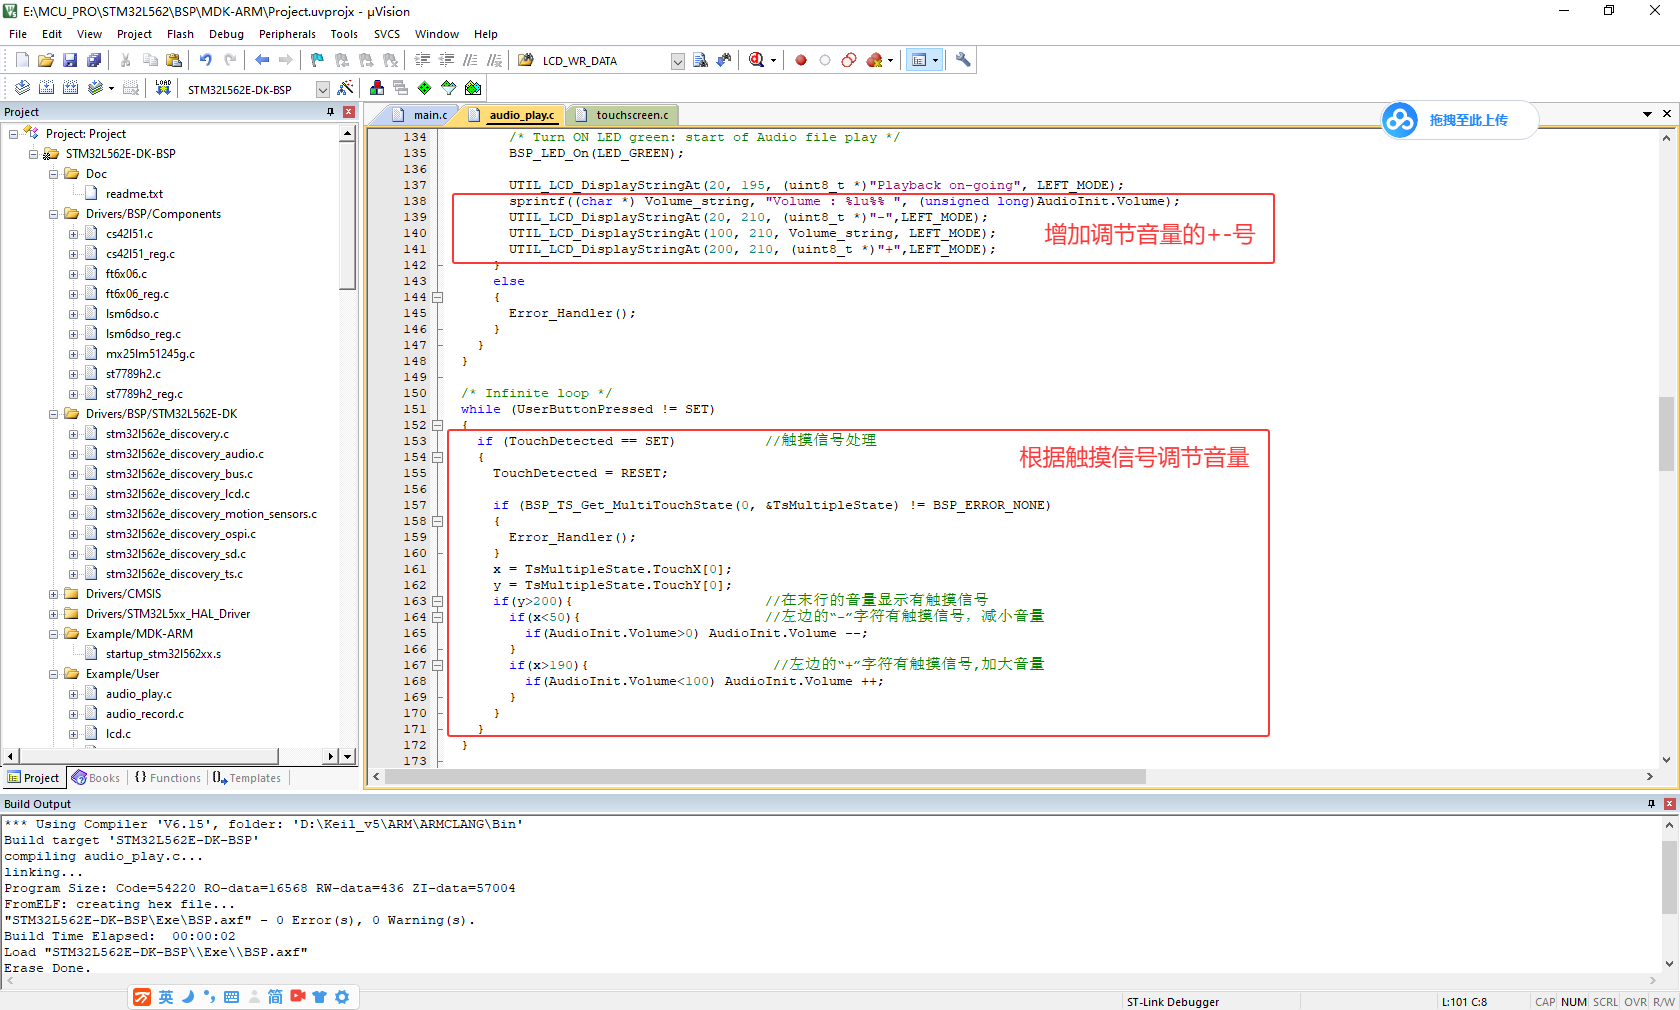The height and width of the screenshot is (1010, 1680).
Task: Pin the Build Output panel
Action: [x=1651, y=804]
